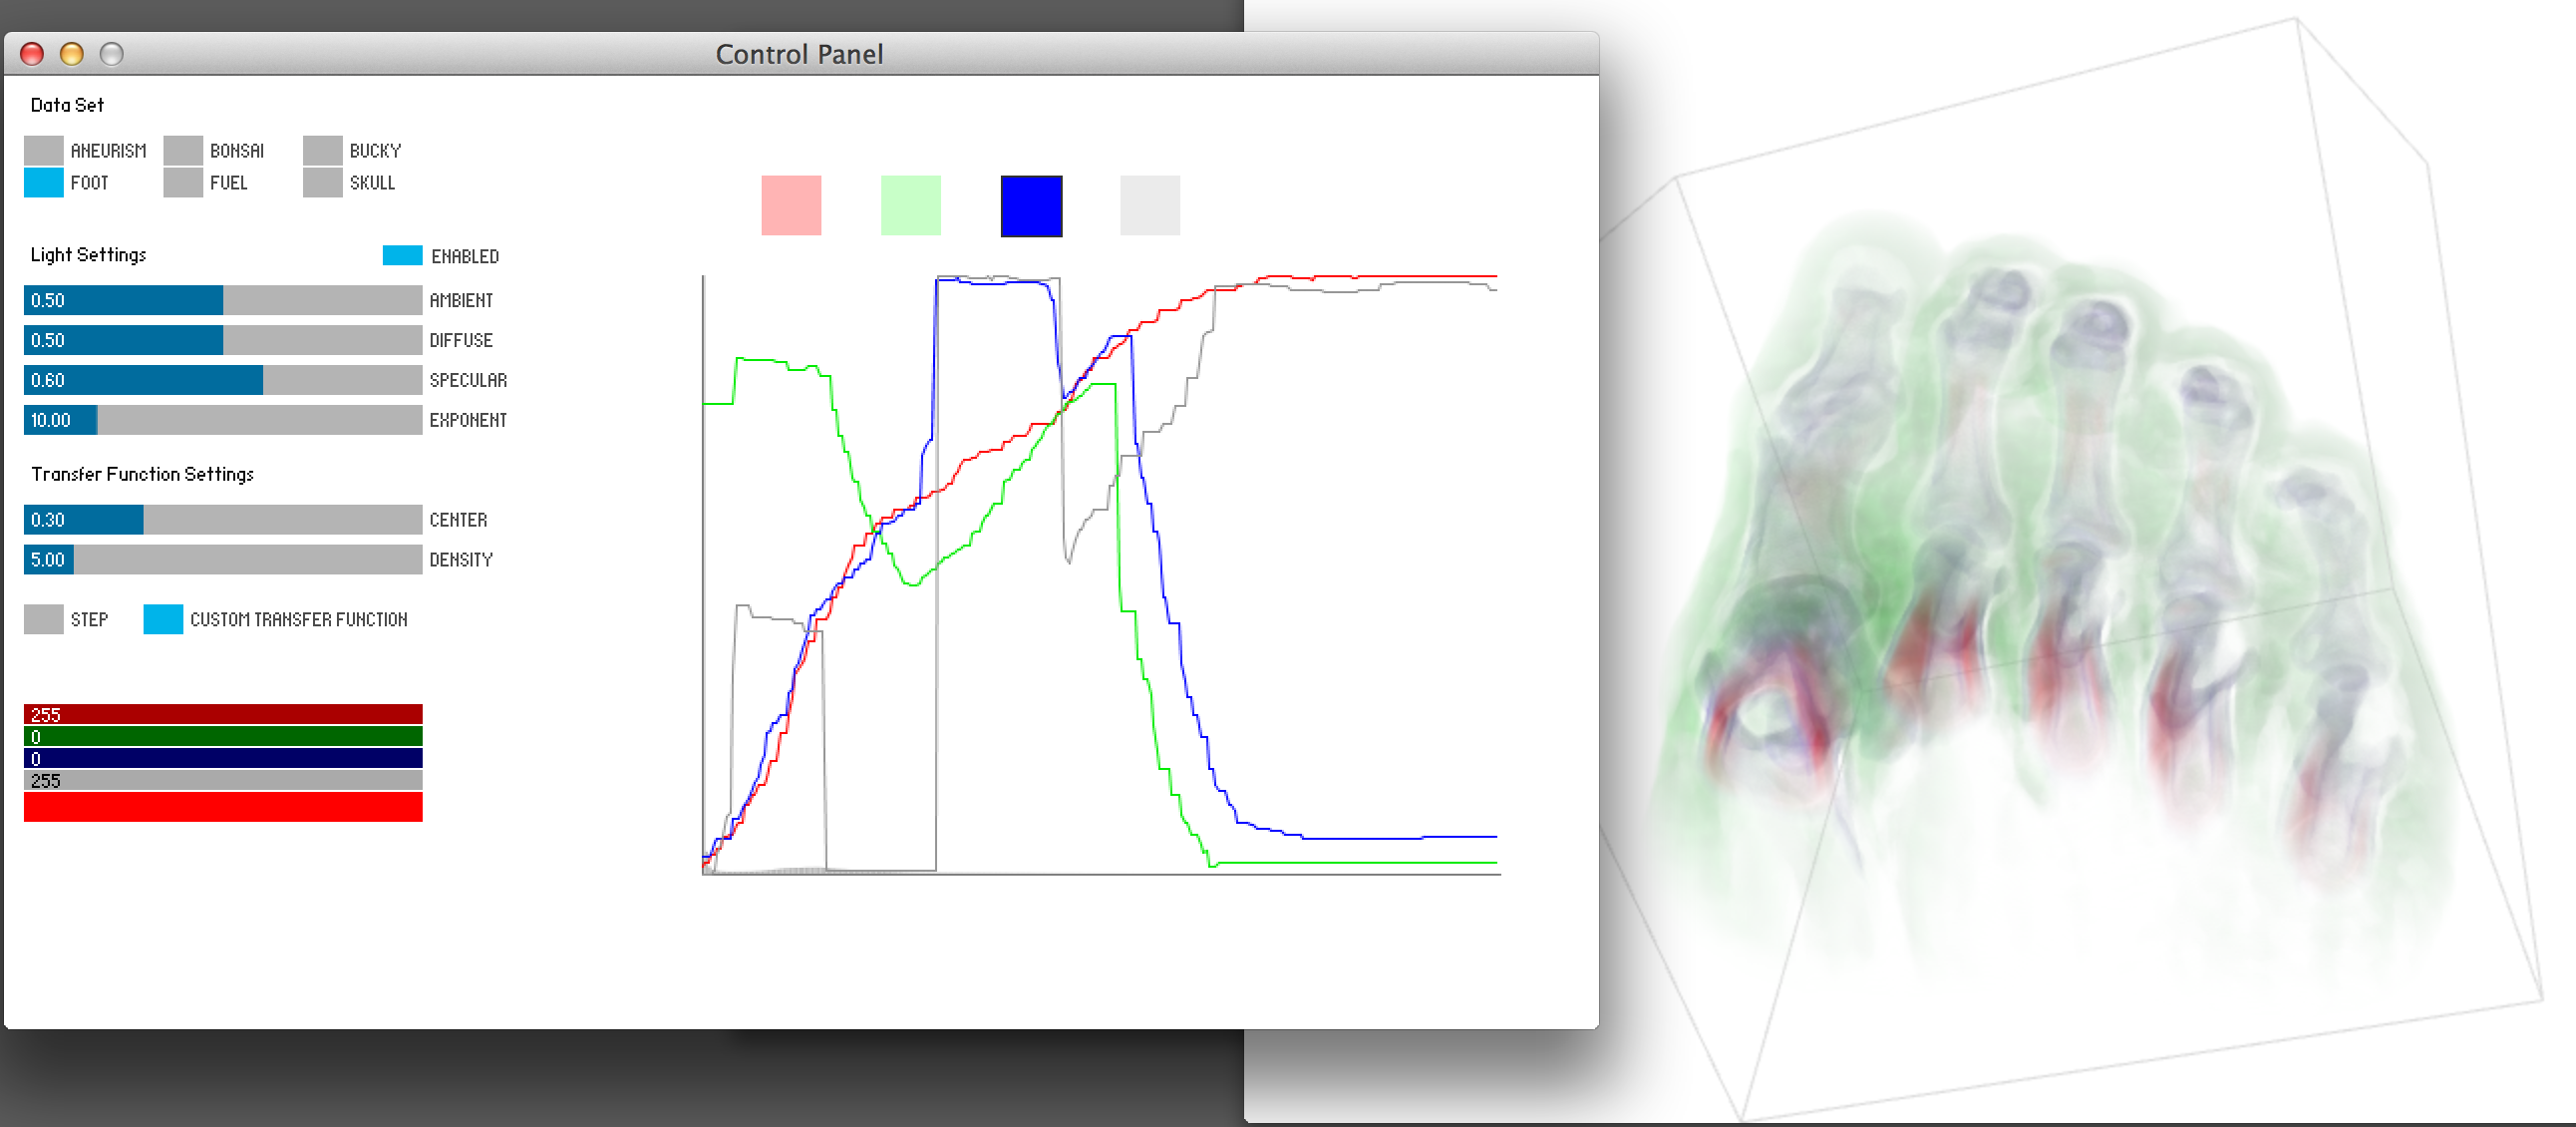Select the blue channel swatch
The width and height of the screenshot is (2576, 1127).
pyautogui.click(x=1031, y=205)
